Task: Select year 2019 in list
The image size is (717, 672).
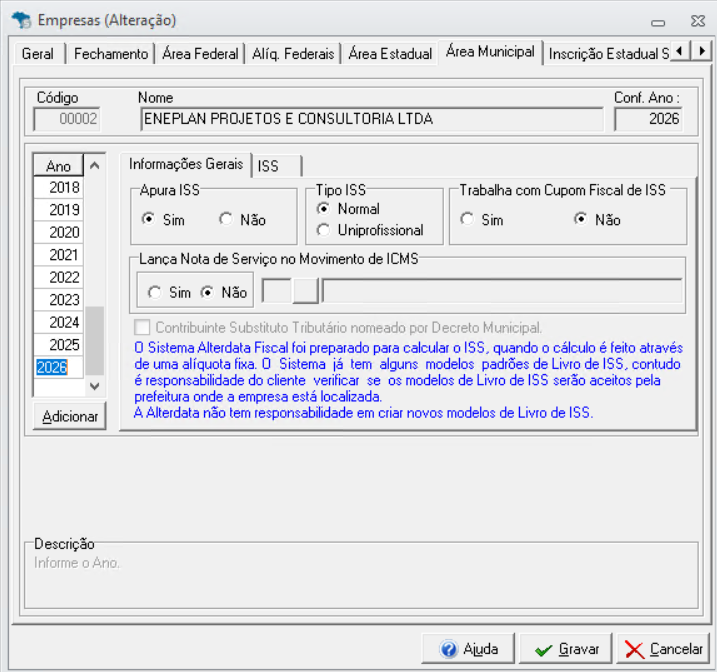Action: [x=59, y=210]
